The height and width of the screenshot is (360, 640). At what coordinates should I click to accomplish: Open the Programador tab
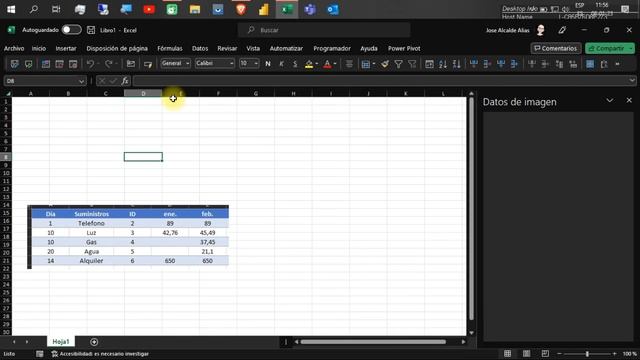pos(332,48)
